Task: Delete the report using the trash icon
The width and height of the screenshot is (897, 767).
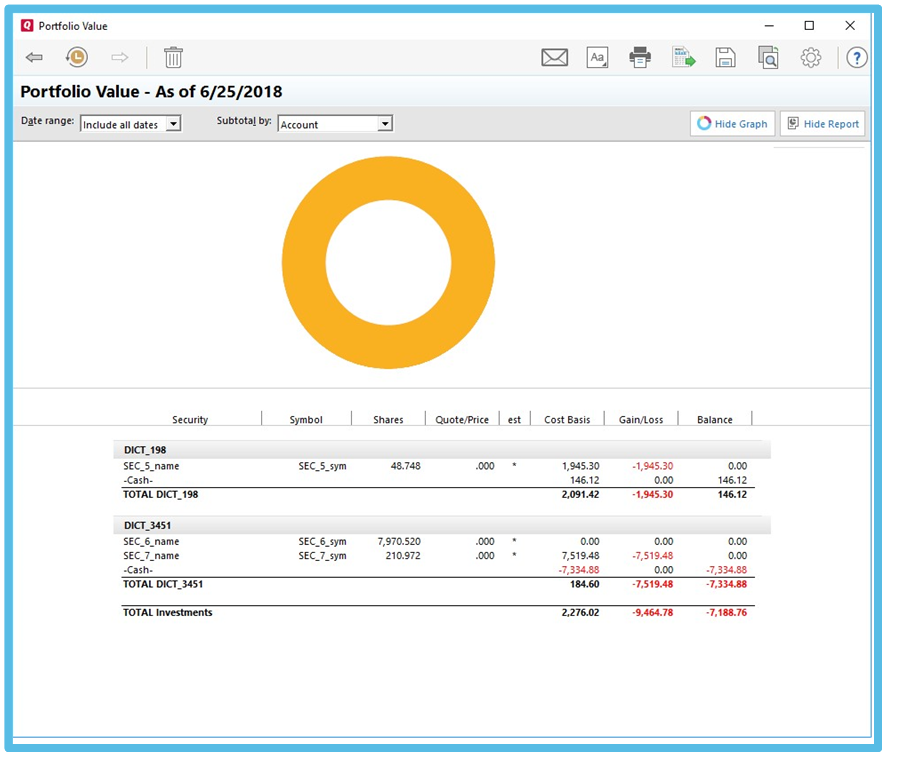Action: [x=173, y=58]
